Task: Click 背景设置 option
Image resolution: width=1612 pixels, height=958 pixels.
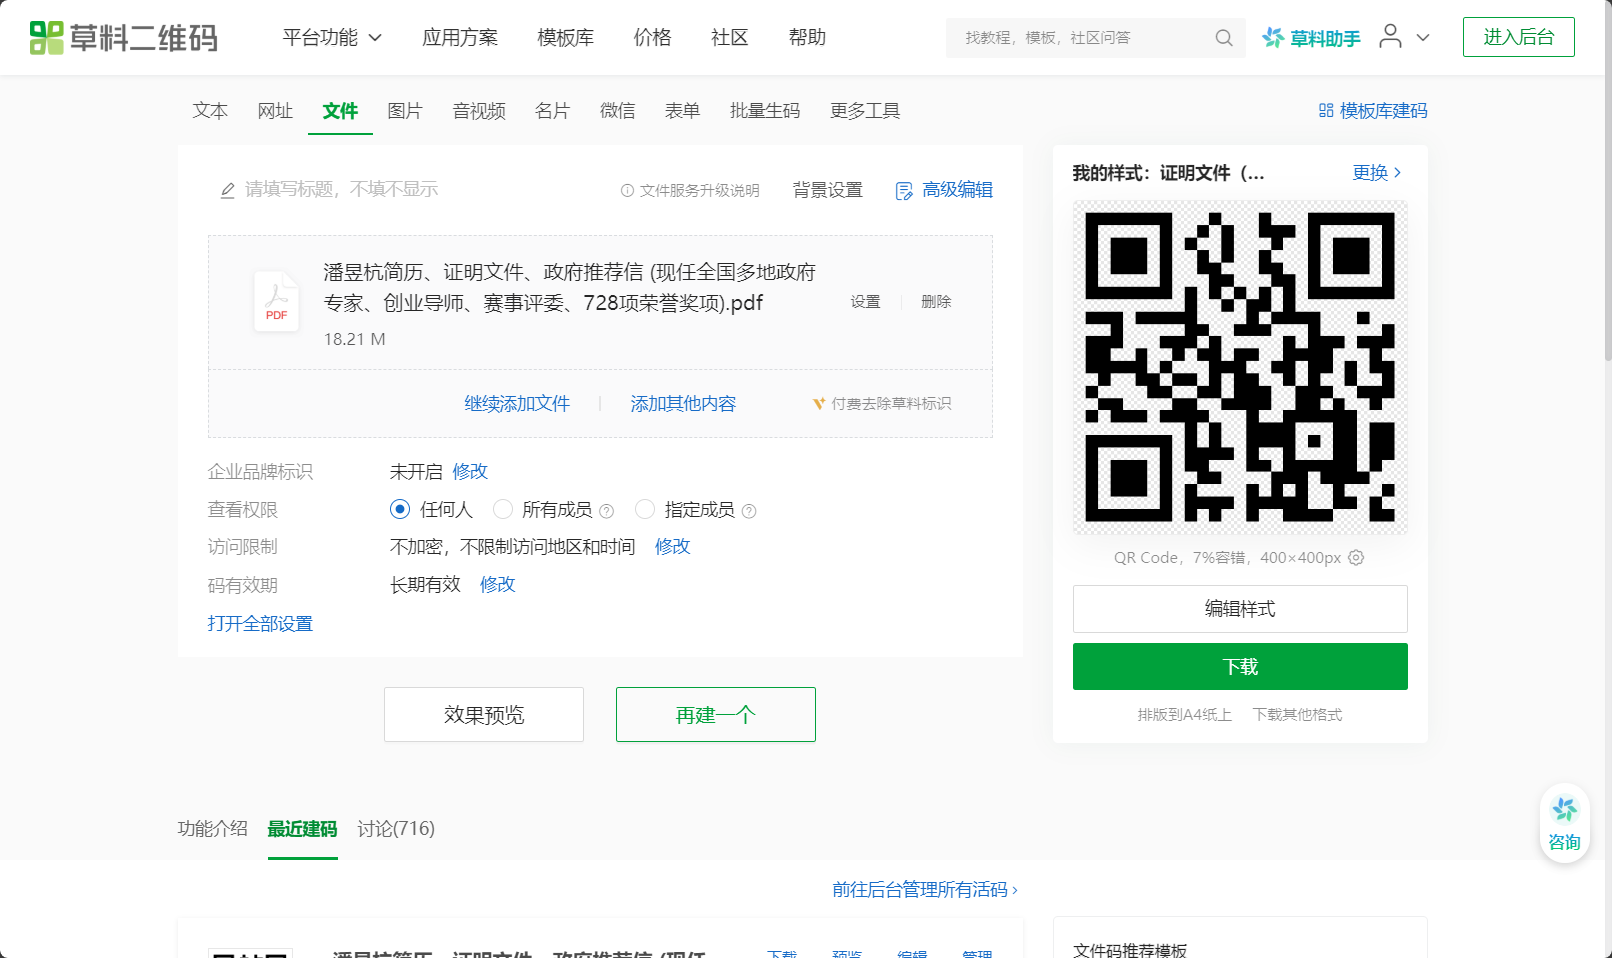Action: pyautogui.click(x=828, y=190)
